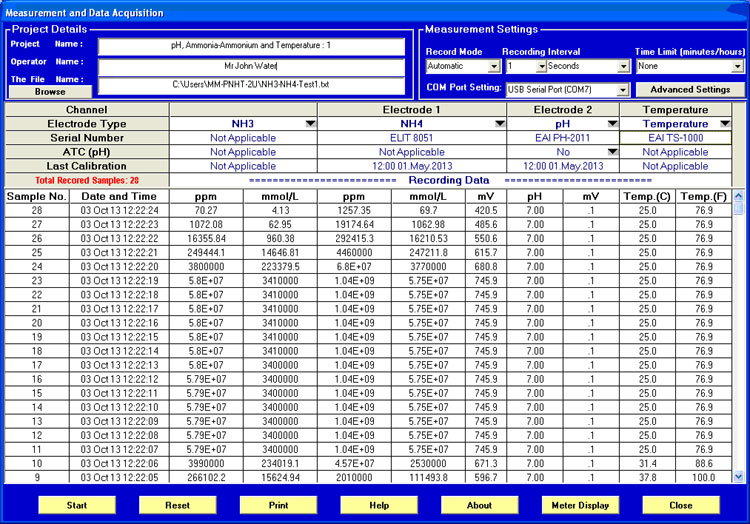Open the COM Port Setting dropdown
Viewport: 750px width, 524px height.
[x=623, y=90]
